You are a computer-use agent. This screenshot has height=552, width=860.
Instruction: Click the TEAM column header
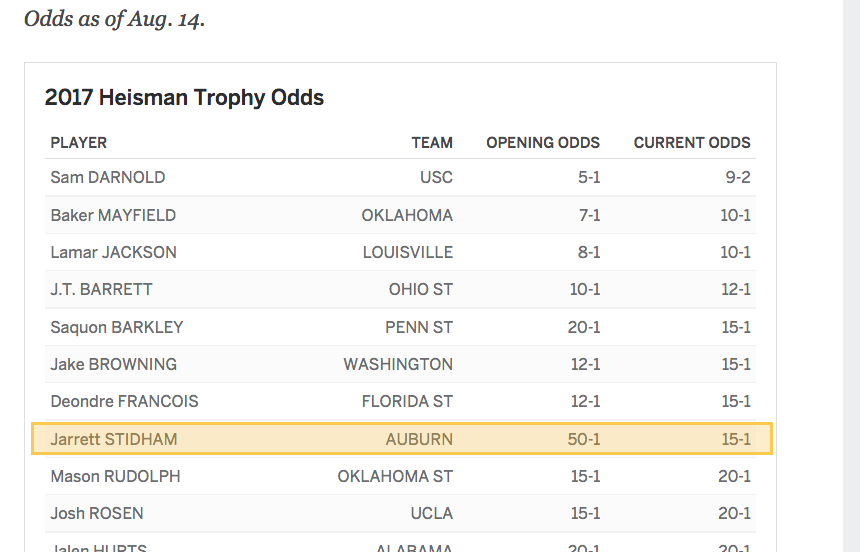(432, 143)
